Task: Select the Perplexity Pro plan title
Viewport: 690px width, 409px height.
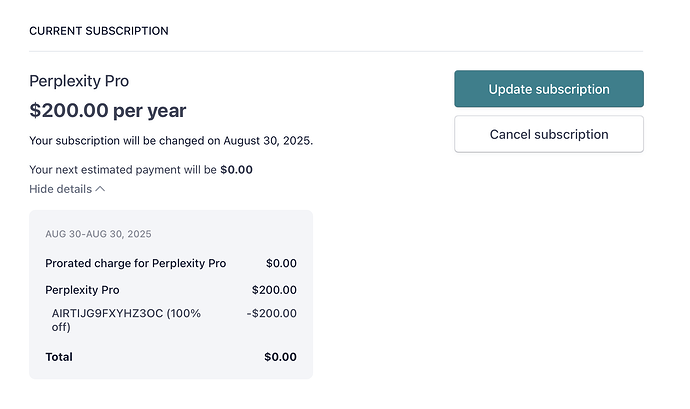Action: [79, 81]
